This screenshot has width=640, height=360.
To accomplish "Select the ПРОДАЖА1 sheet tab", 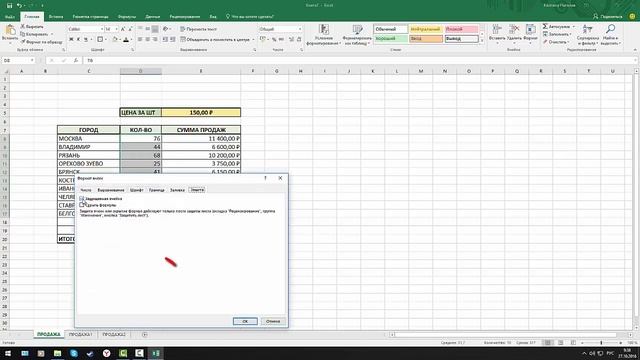I will point(80,334).
